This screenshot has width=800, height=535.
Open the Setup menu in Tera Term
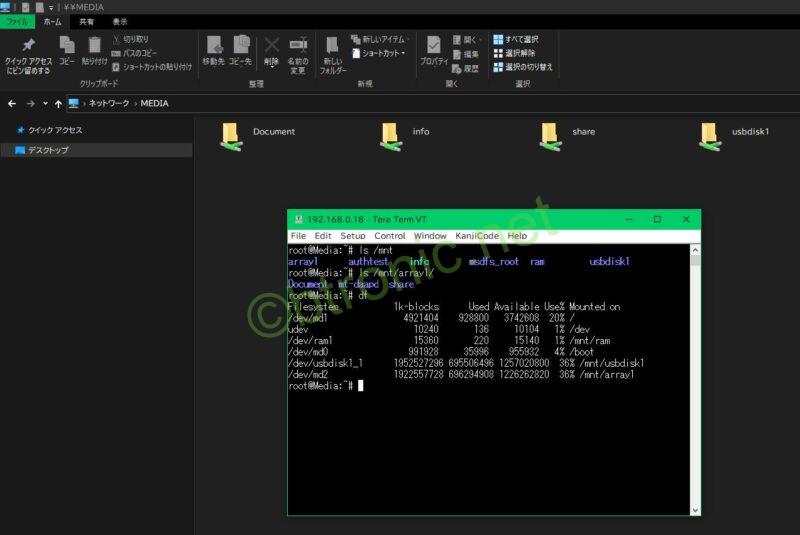(352, 236)
